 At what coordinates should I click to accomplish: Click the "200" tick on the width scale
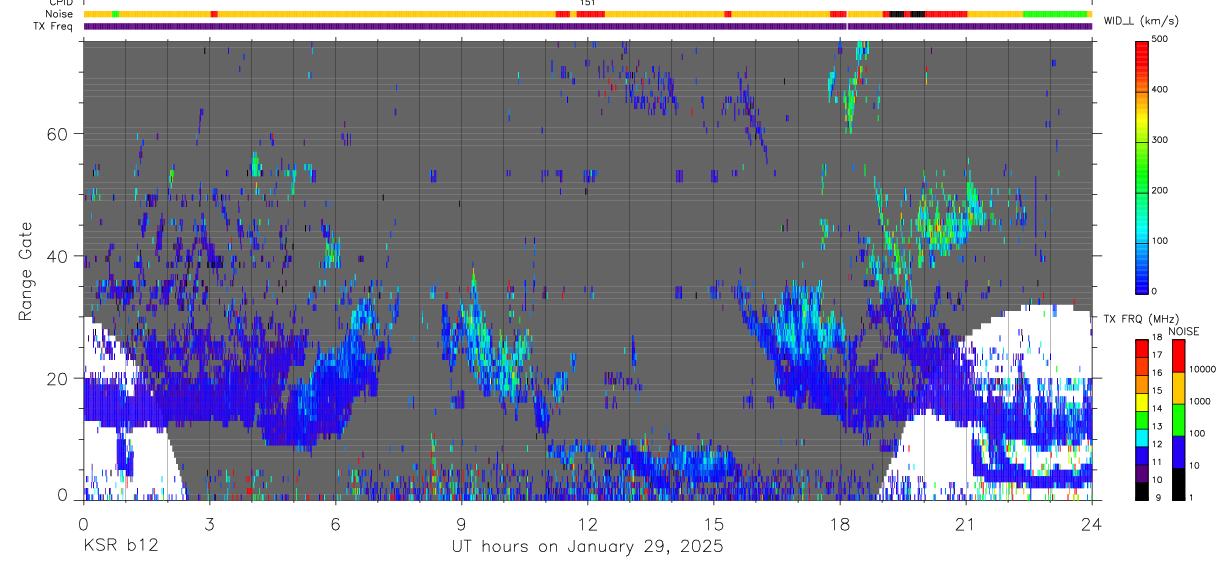(1162, 191)
